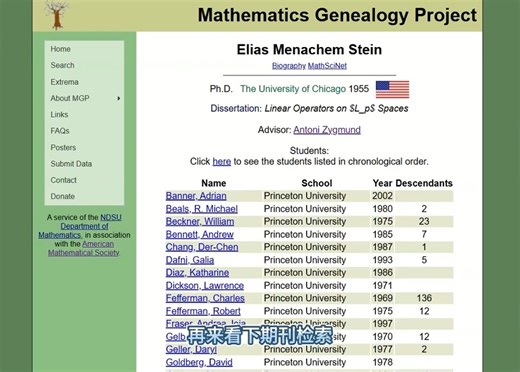Go to the Extrema page

(x=65, y=82)
